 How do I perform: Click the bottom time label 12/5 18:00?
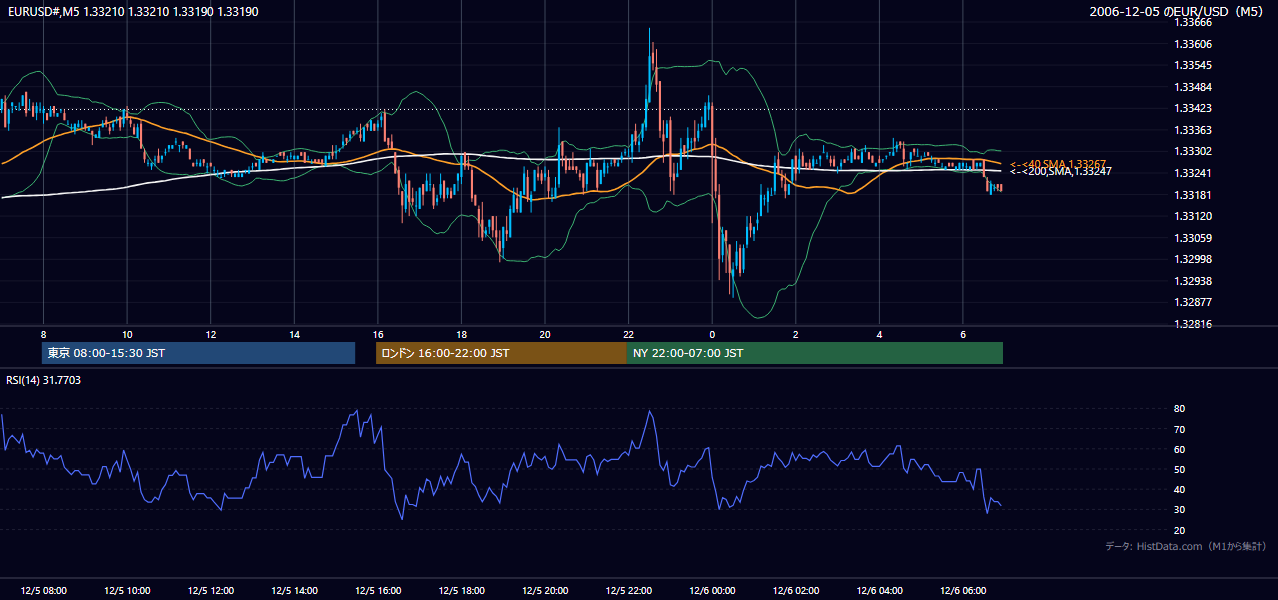click(461, 591)
